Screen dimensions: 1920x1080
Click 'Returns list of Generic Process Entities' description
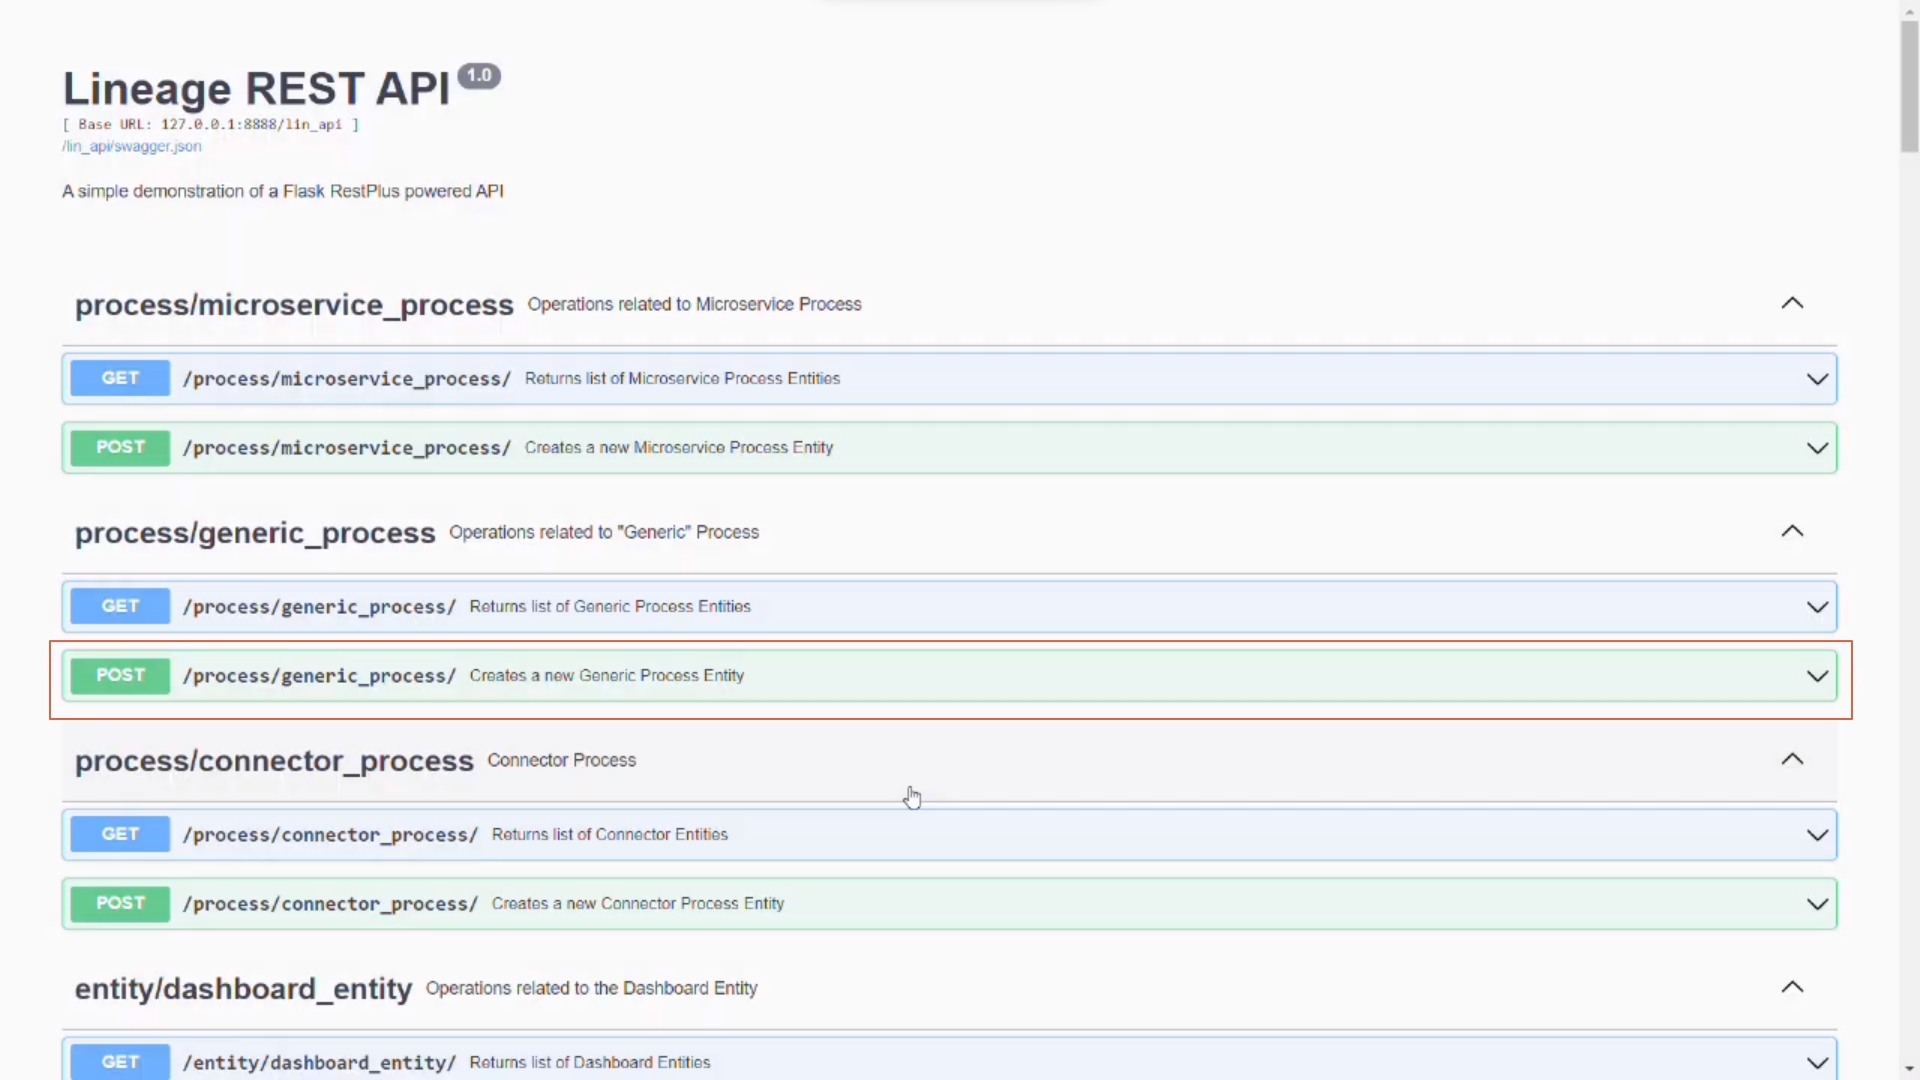(610, 607)
